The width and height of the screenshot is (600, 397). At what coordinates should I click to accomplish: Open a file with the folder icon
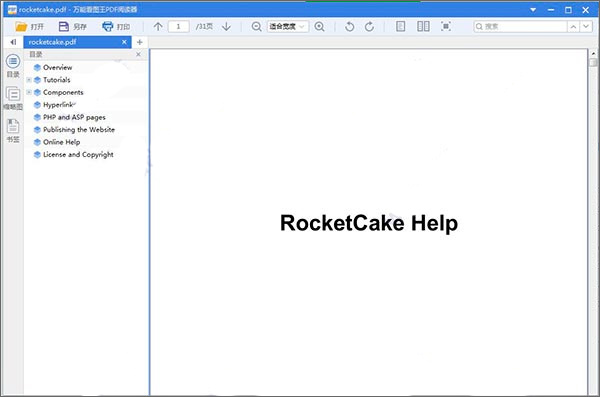(x=21, y=26)
